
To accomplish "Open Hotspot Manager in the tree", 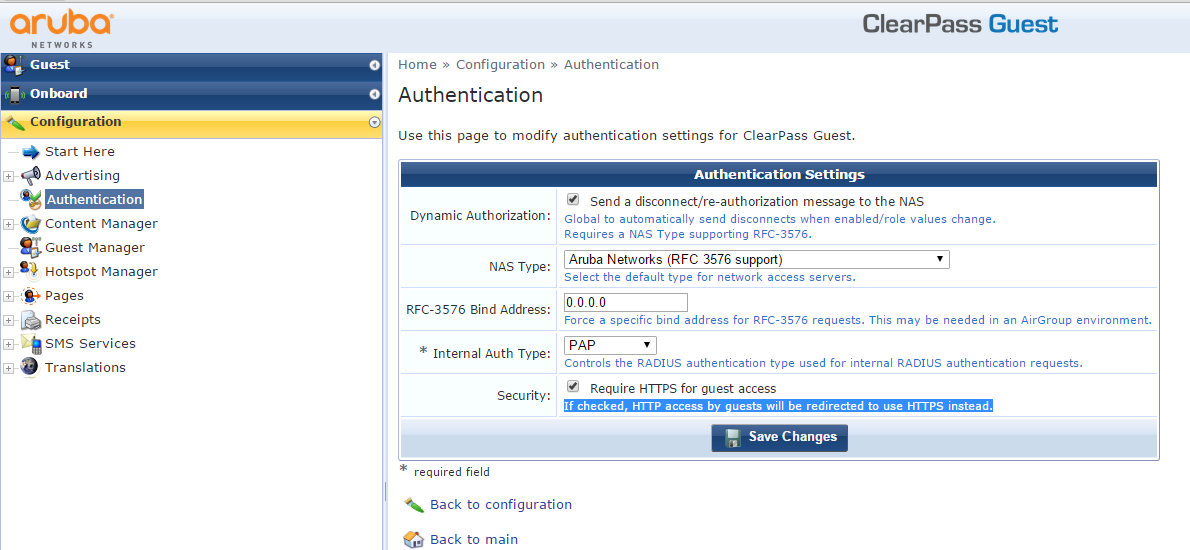I will click(x=101, y=272).
